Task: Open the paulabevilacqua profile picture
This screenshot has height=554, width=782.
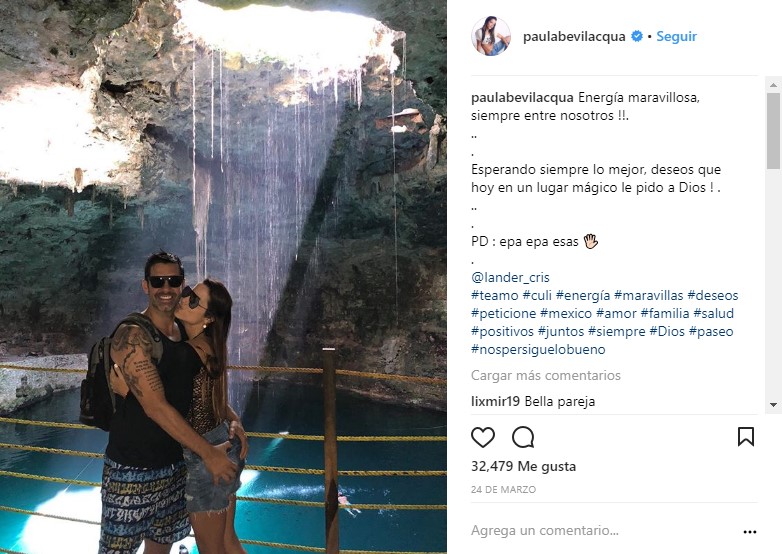Action: pos(491,36)
